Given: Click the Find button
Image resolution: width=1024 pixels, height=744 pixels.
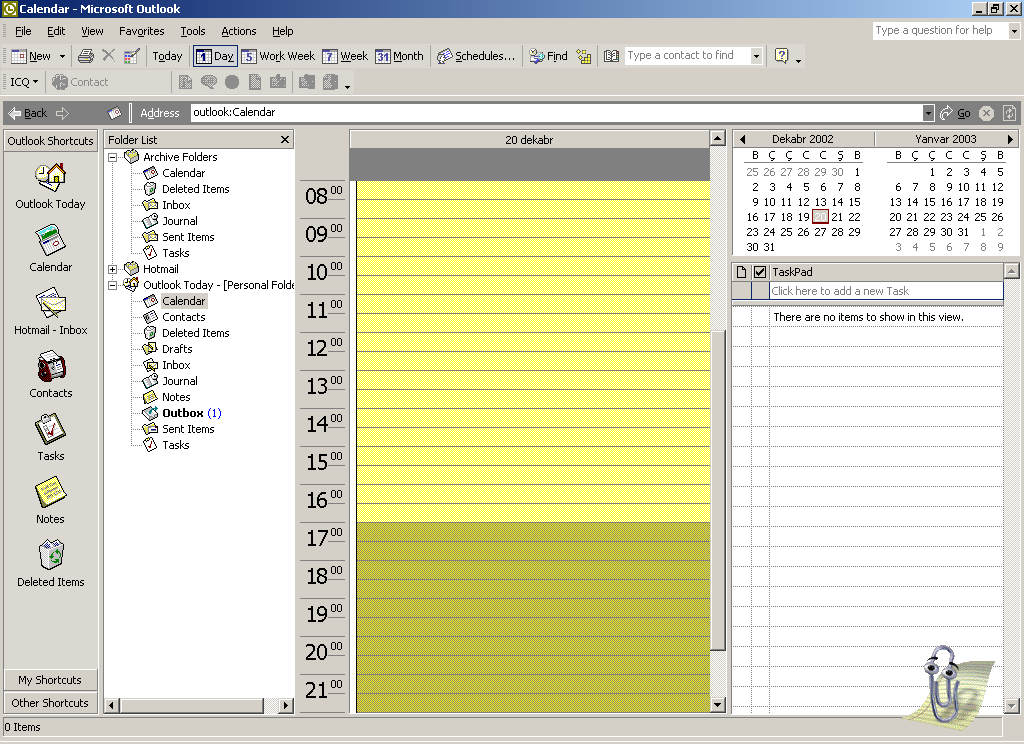Looking at the screenshot, I should [x=548, y=56].
